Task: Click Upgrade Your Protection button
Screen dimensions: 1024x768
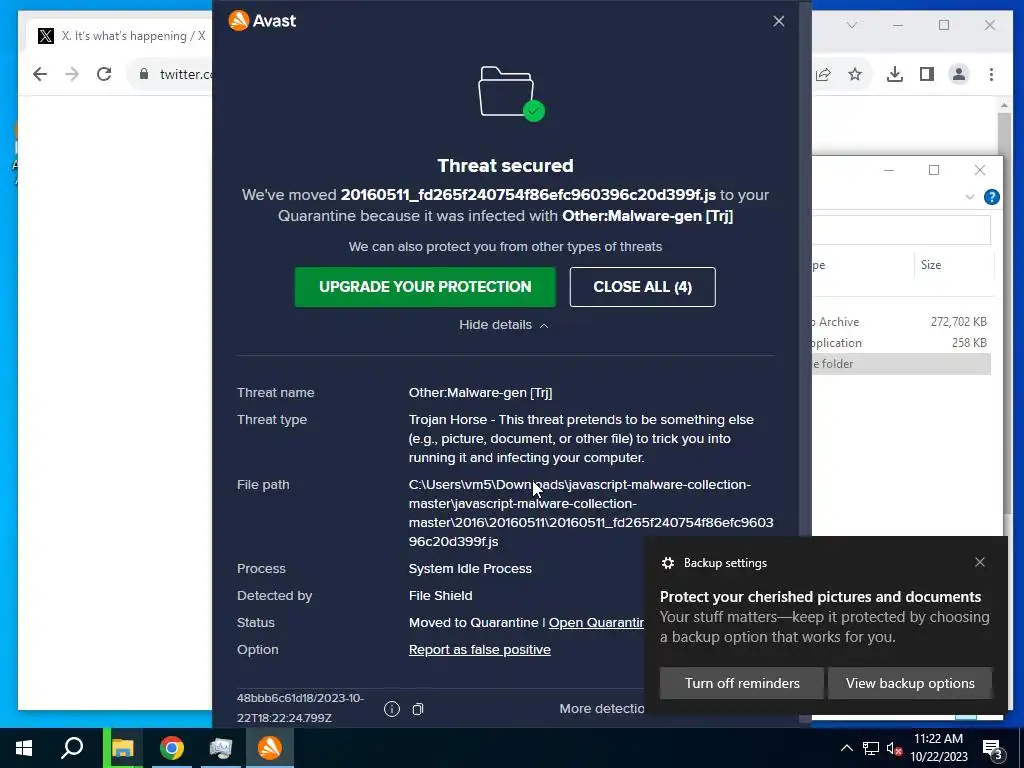Action: tap(425, 287)
